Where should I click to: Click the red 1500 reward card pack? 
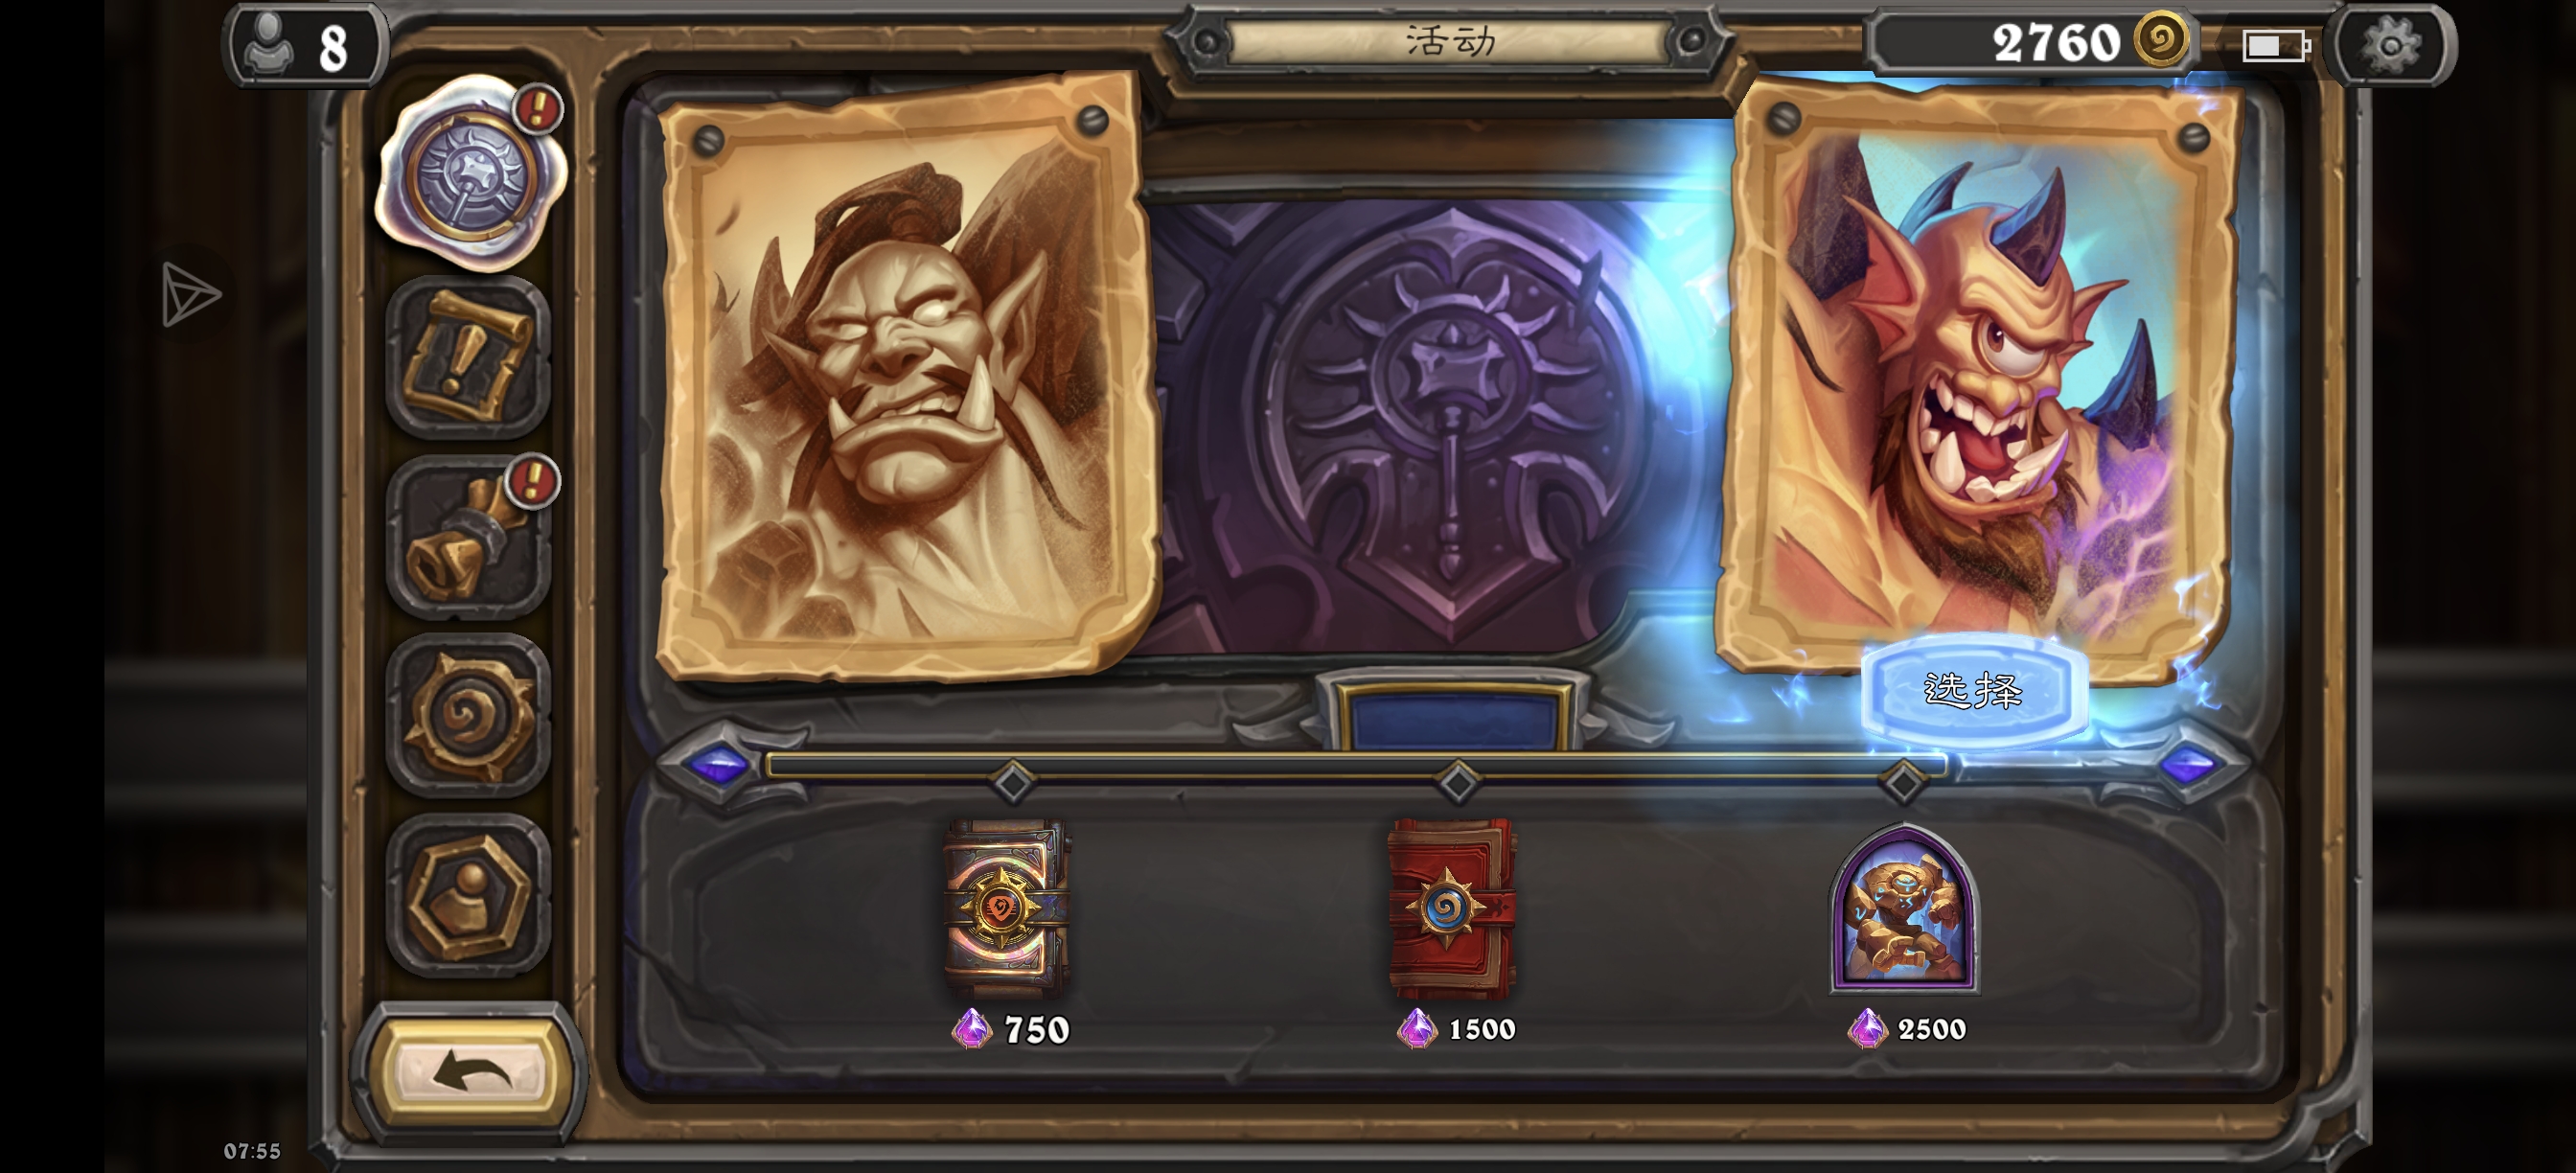click(x=1452, y=907)
